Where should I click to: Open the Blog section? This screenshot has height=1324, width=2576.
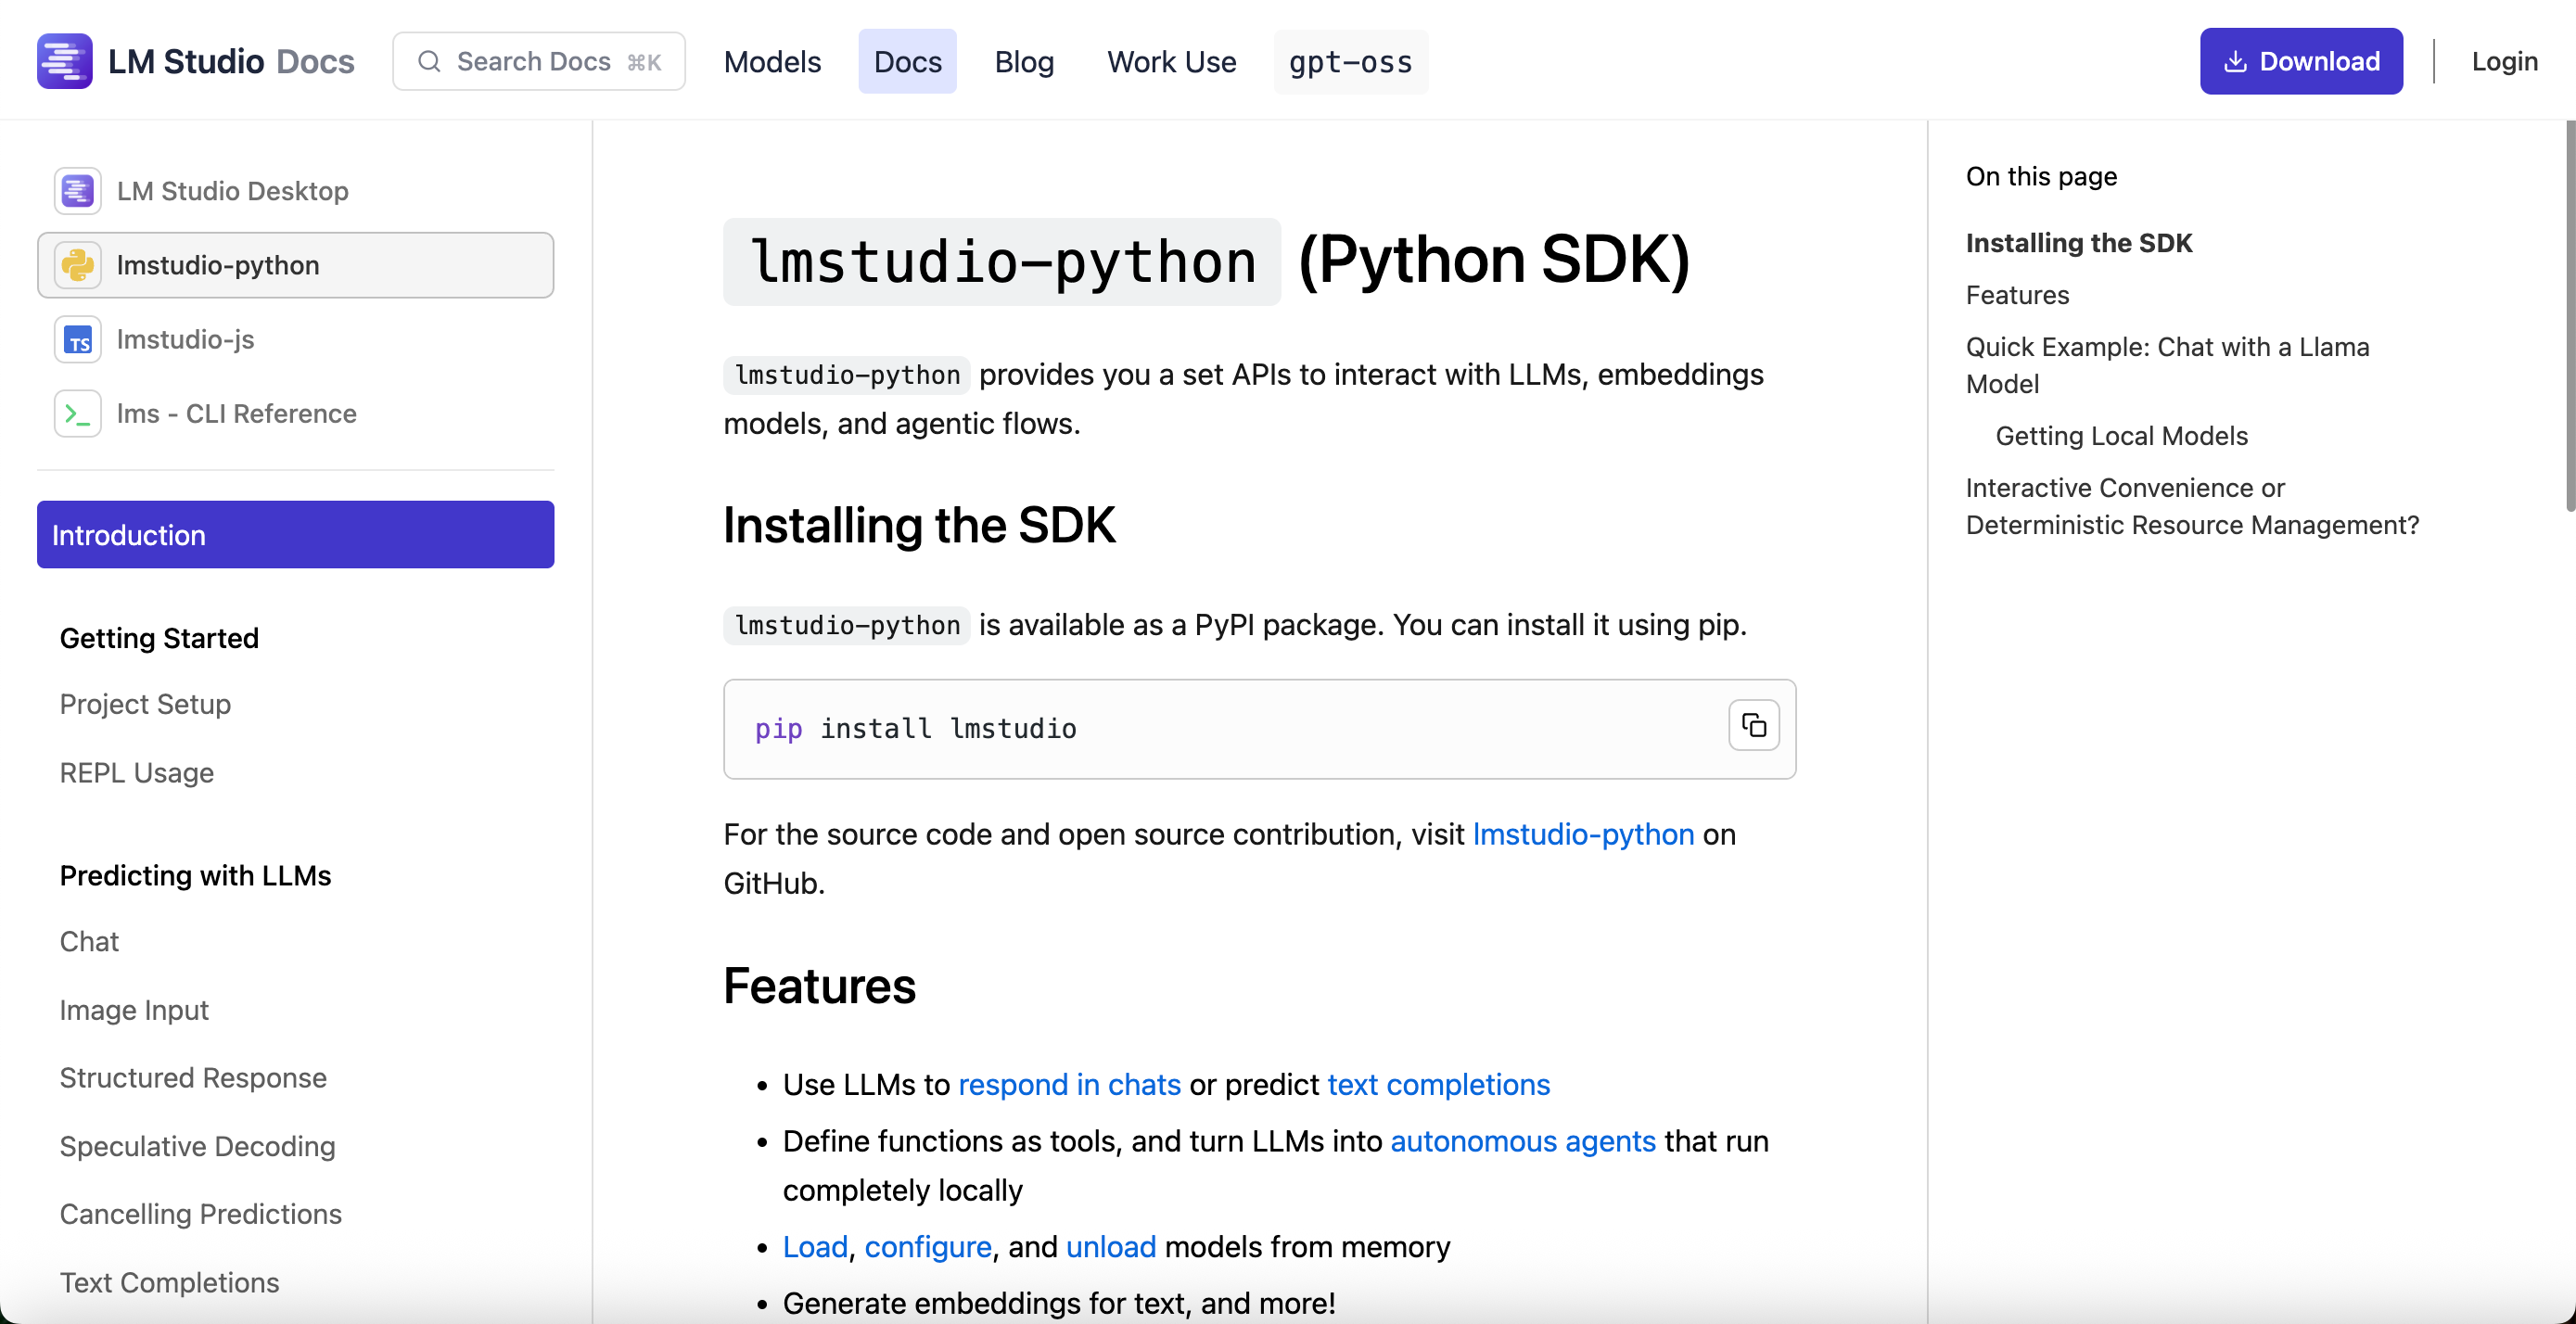click(1024, 61)
